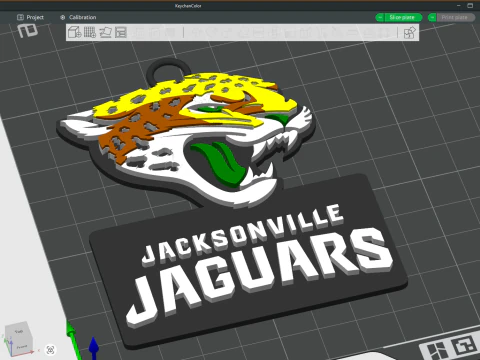This screenshot has width=480, height=360.
Task: Select the Jacksonville Jaguars text plate
Action: coord(248,263)
